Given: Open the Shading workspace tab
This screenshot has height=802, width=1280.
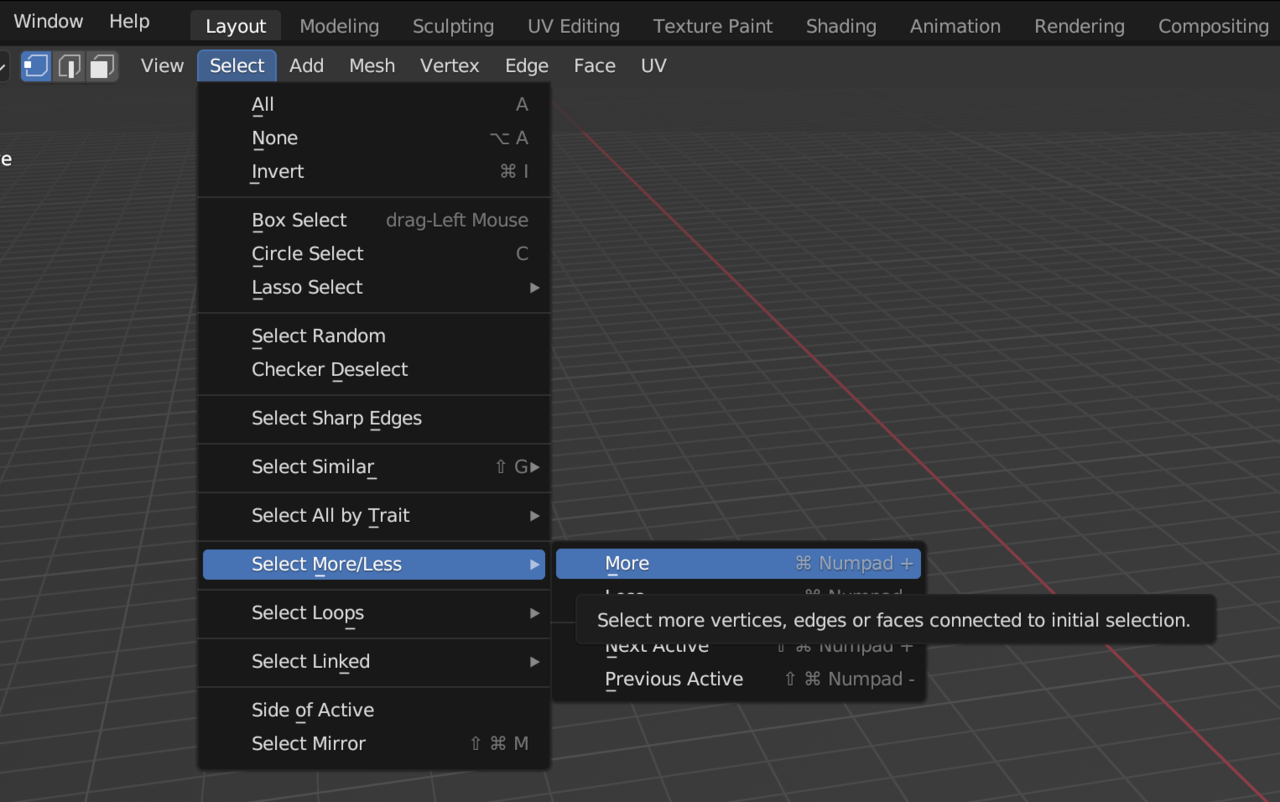Looking at the screenshot, I should (840, 26).
